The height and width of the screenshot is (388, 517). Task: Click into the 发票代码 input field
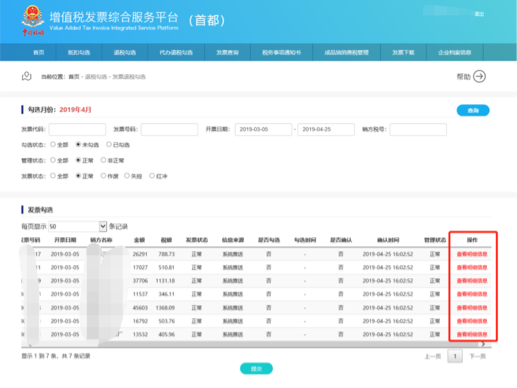coord(77,129)
